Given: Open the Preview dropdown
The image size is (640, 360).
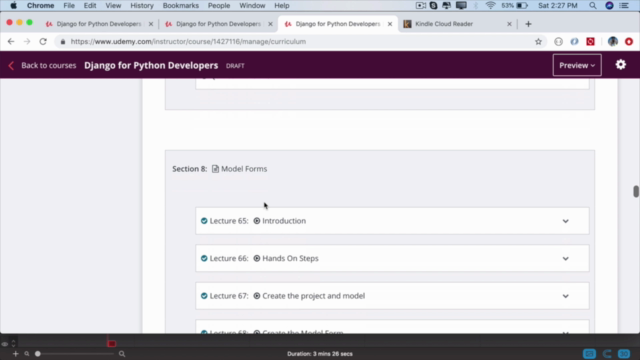Looking at the screenshot, I should [577, 65].
